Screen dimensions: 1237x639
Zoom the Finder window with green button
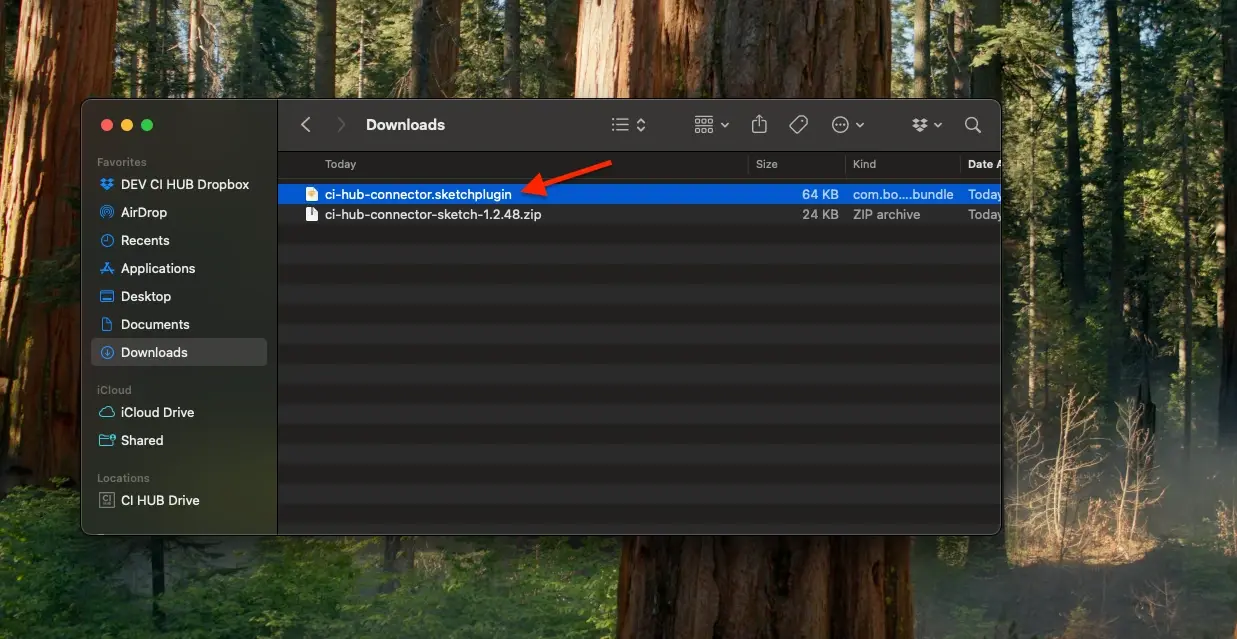[x=147, y=125]
